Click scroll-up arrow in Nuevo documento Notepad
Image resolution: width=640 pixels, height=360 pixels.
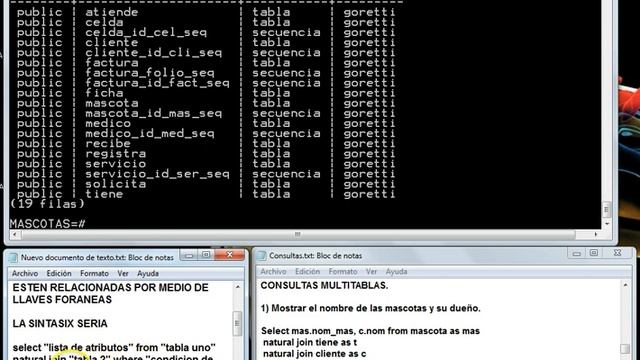coord(238,287)
